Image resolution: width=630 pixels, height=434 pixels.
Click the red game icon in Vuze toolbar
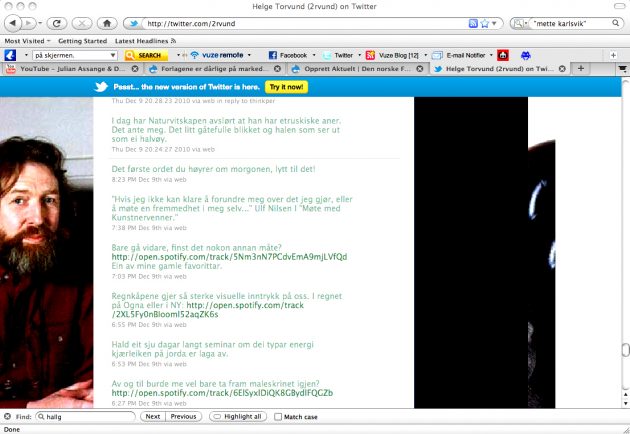(503, 55)
